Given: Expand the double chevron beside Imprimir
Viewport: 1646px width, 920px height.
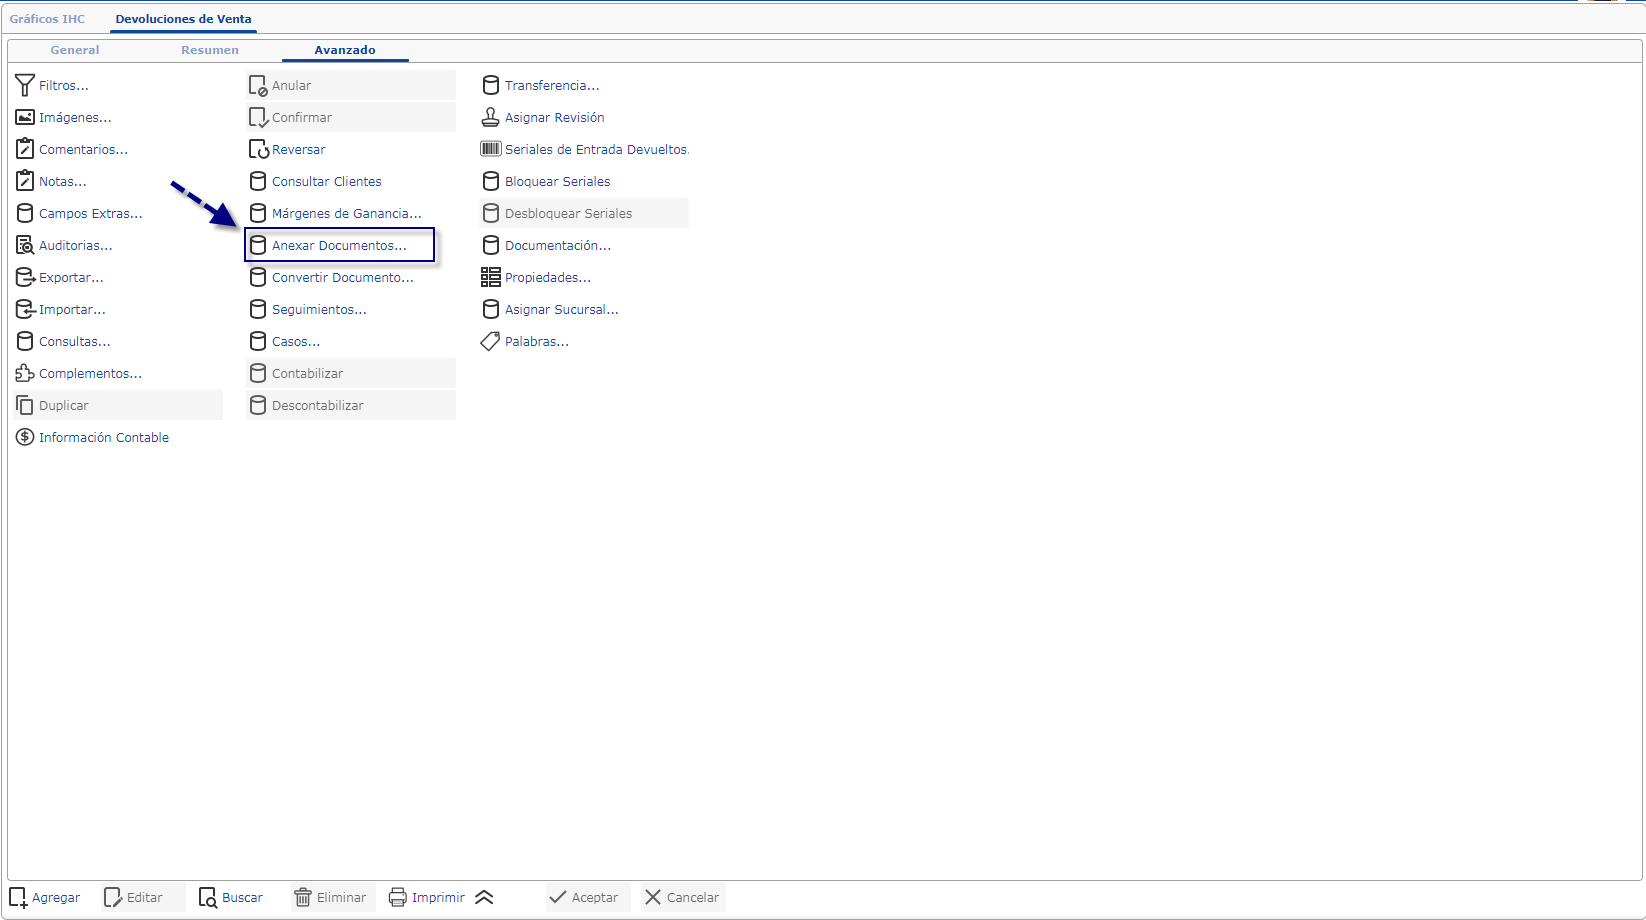Looking at the screenshot, I should (x=484, y=898).
